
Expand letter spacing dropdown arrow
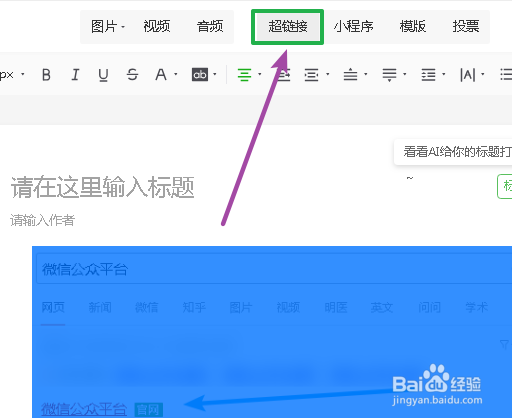click(483, 74)
